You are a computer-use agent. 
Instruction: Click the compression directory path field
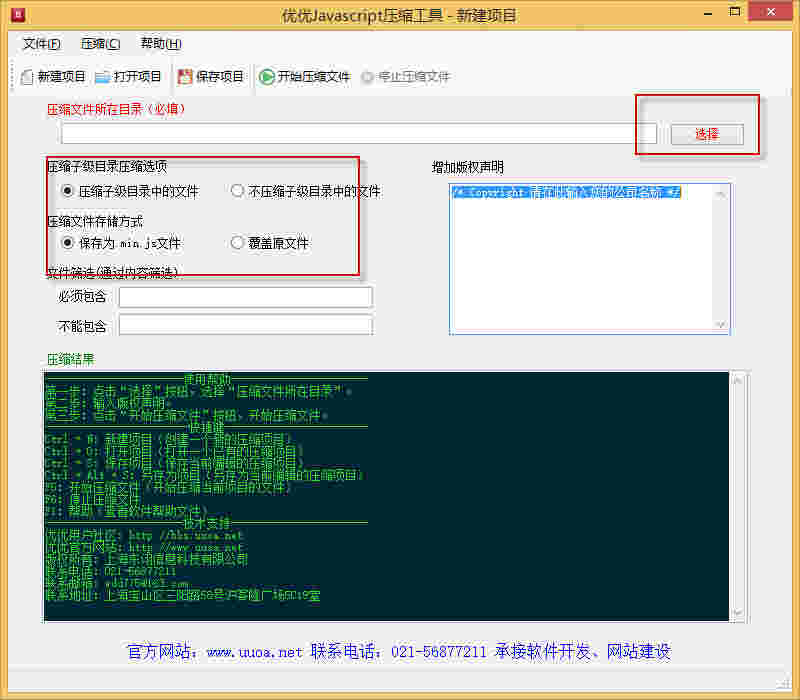coord(350,133)
